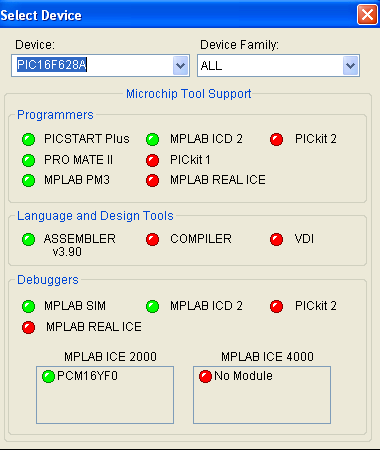Open the Device dropdown arrow
Viewport: 380px width, 450px height.
[x=181, y=66]
